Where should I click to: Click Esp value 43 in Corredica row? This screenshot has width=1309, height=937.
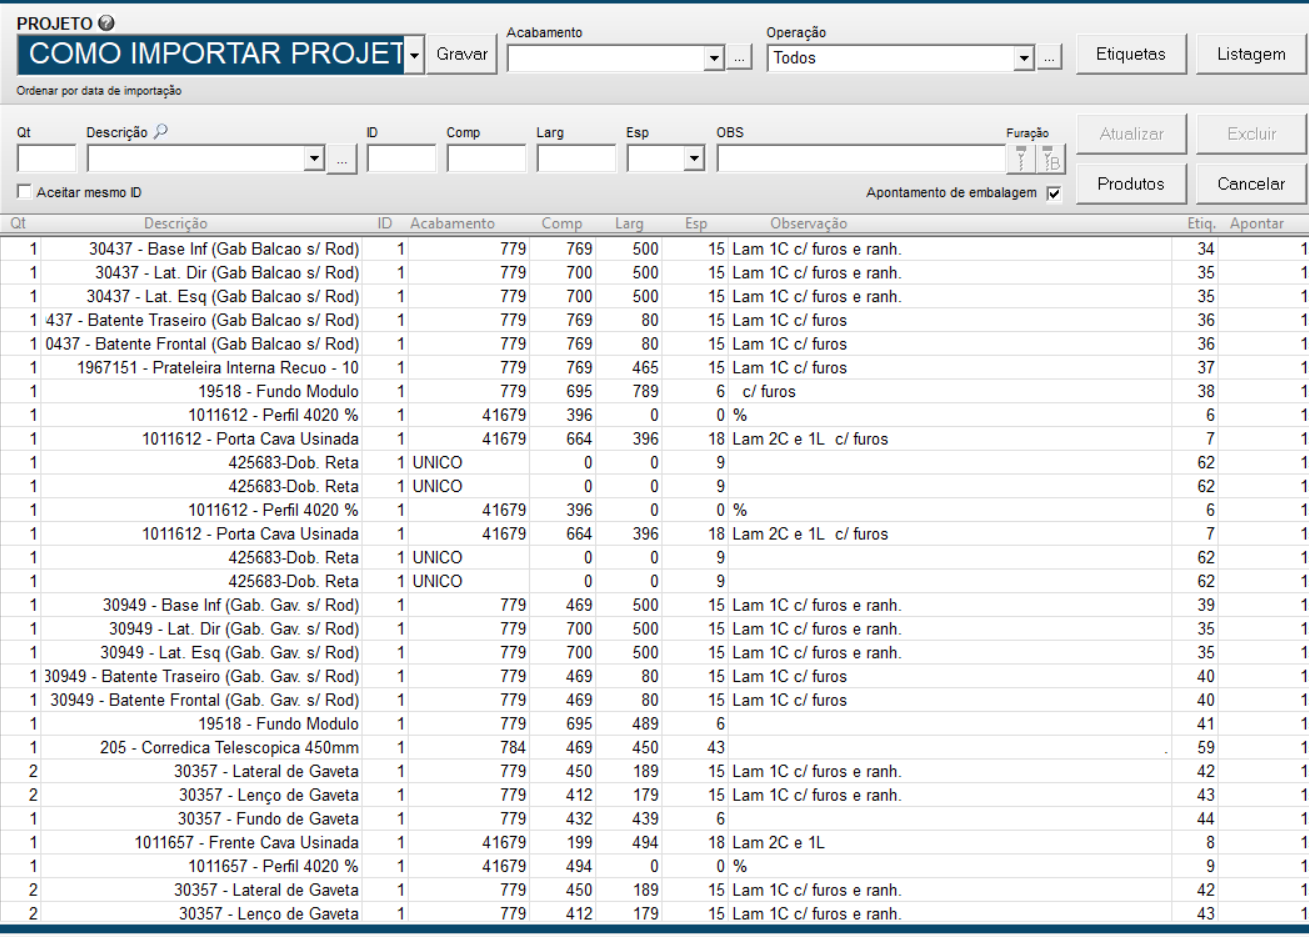pos(715,748)
